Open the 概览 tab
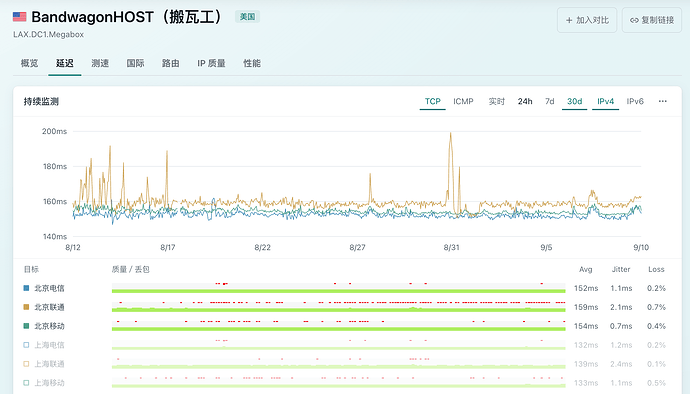Screen dimensions: 690x394 (29, 63)
